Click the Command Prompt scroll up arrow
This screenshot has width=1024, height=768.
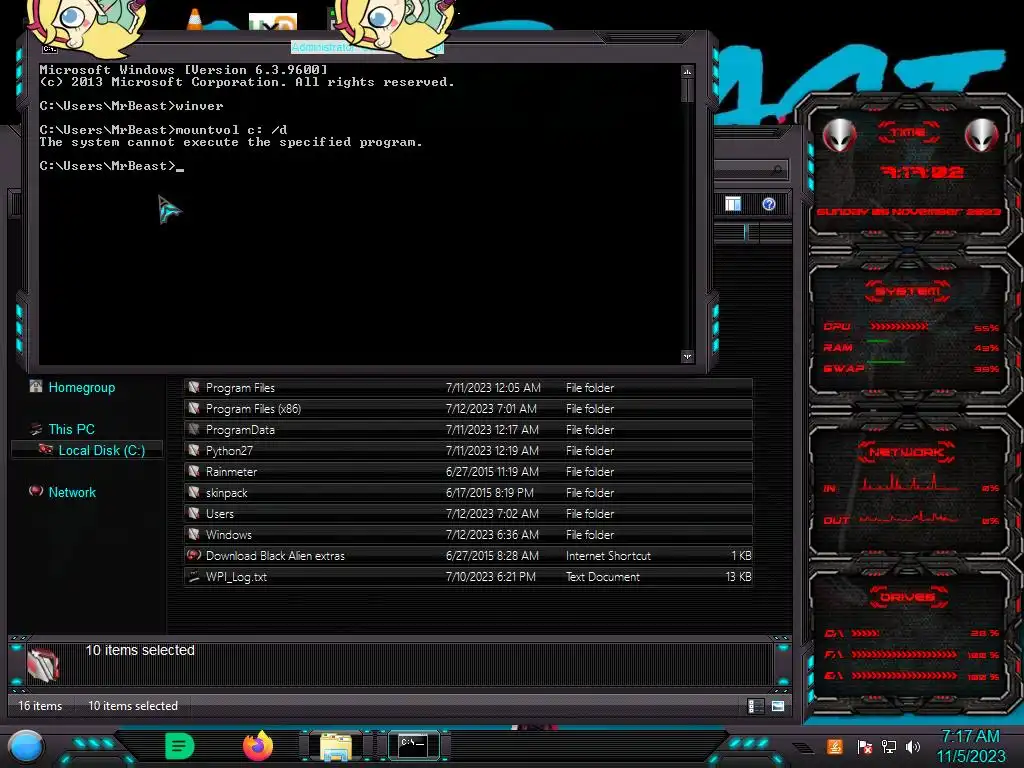tap(687, 71)
